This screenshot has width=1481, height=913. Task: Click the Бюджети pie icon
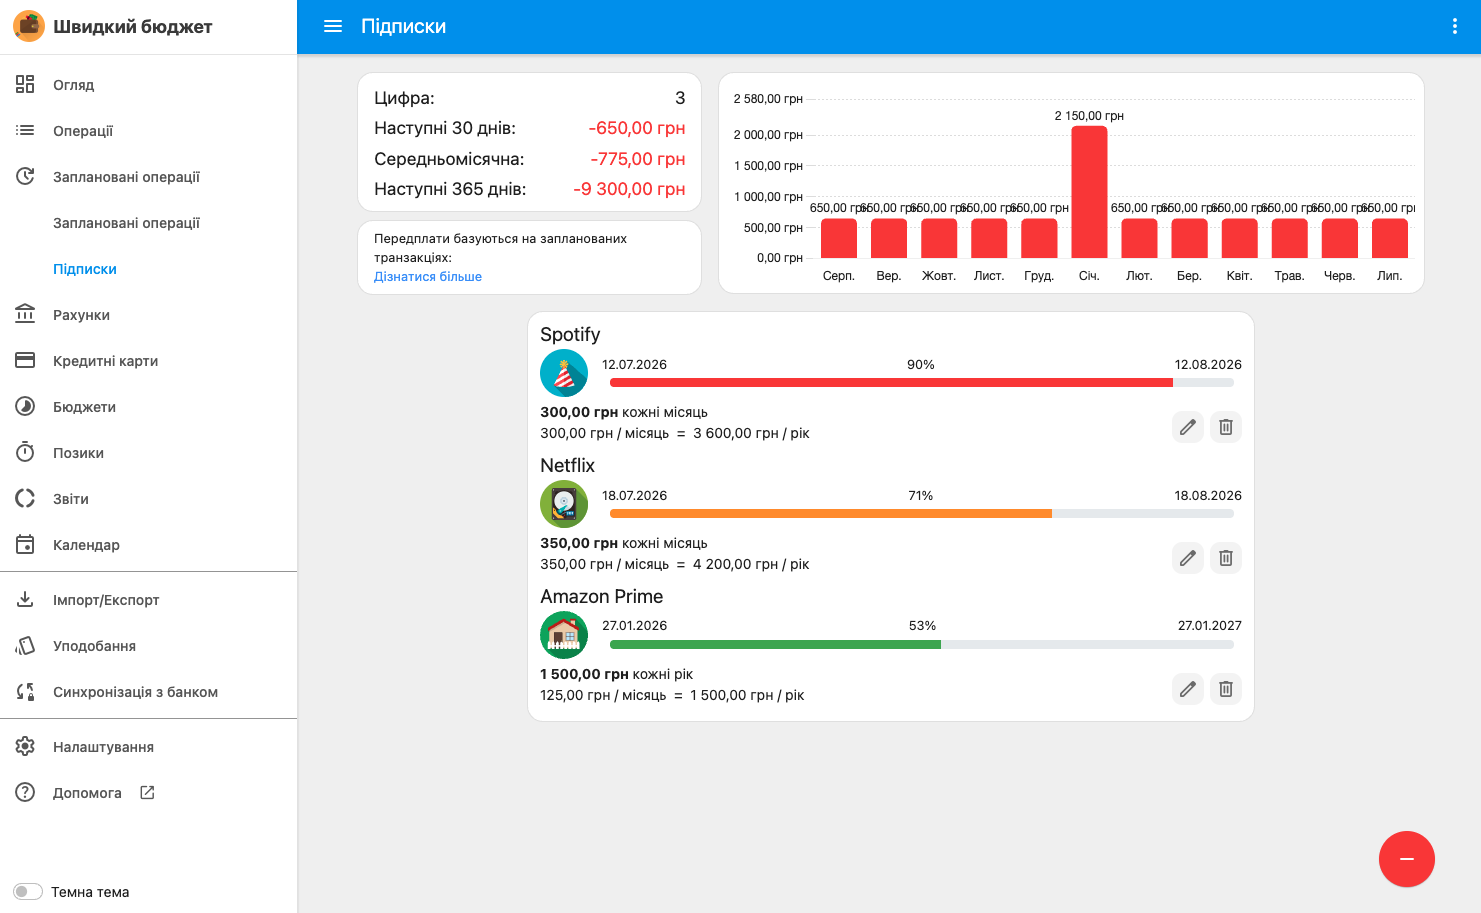coord(25,406)
